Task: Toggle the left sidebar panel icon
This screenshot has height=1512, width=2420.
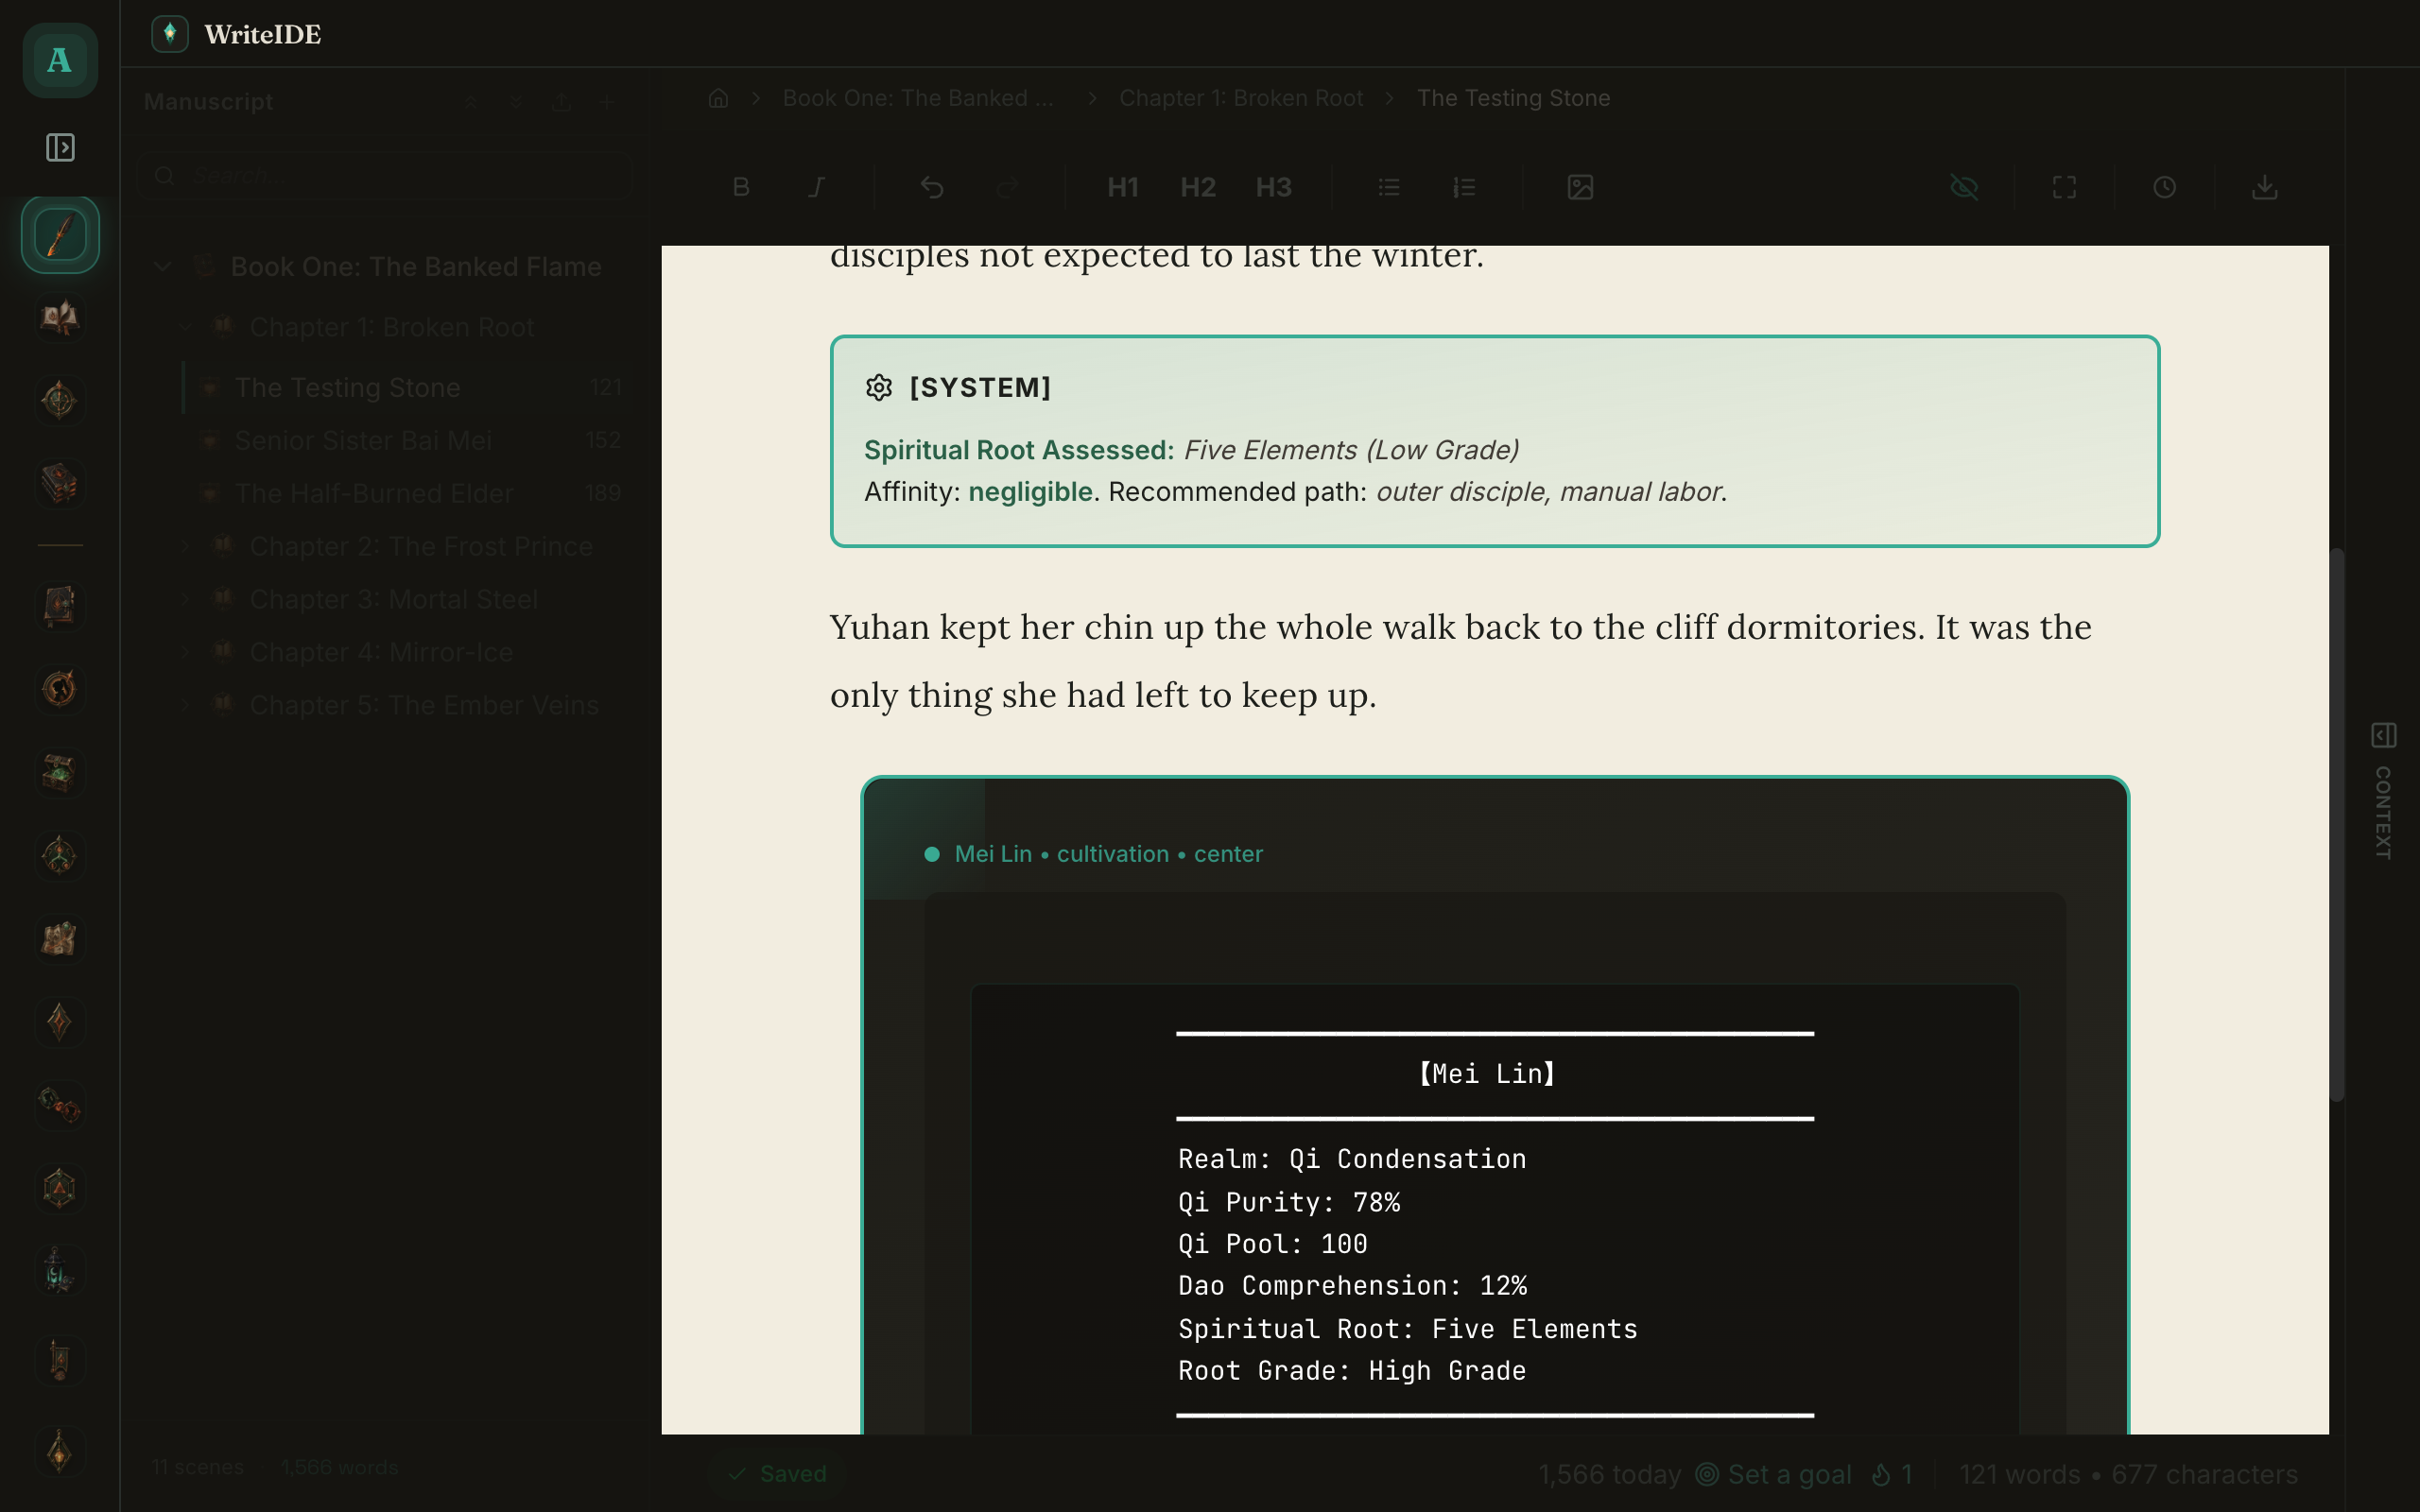Action: [60, 148]
